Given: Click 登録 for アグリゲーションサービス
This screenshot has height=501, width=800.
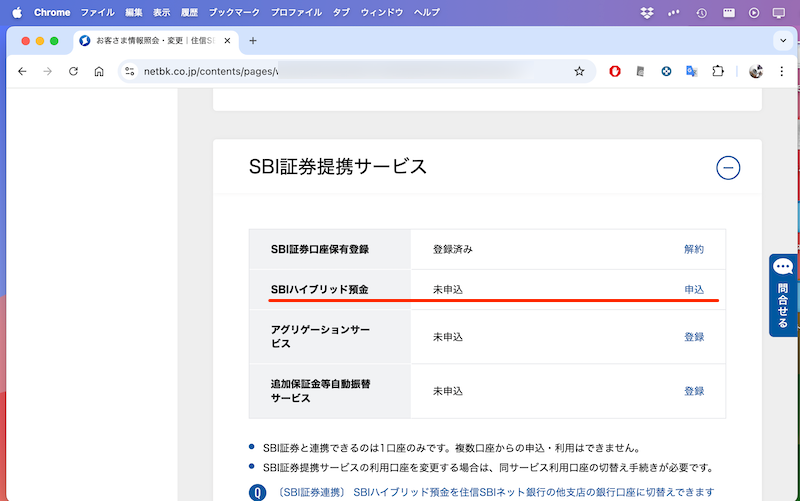Looking at the screenshot, I should [x=693, y=337].
